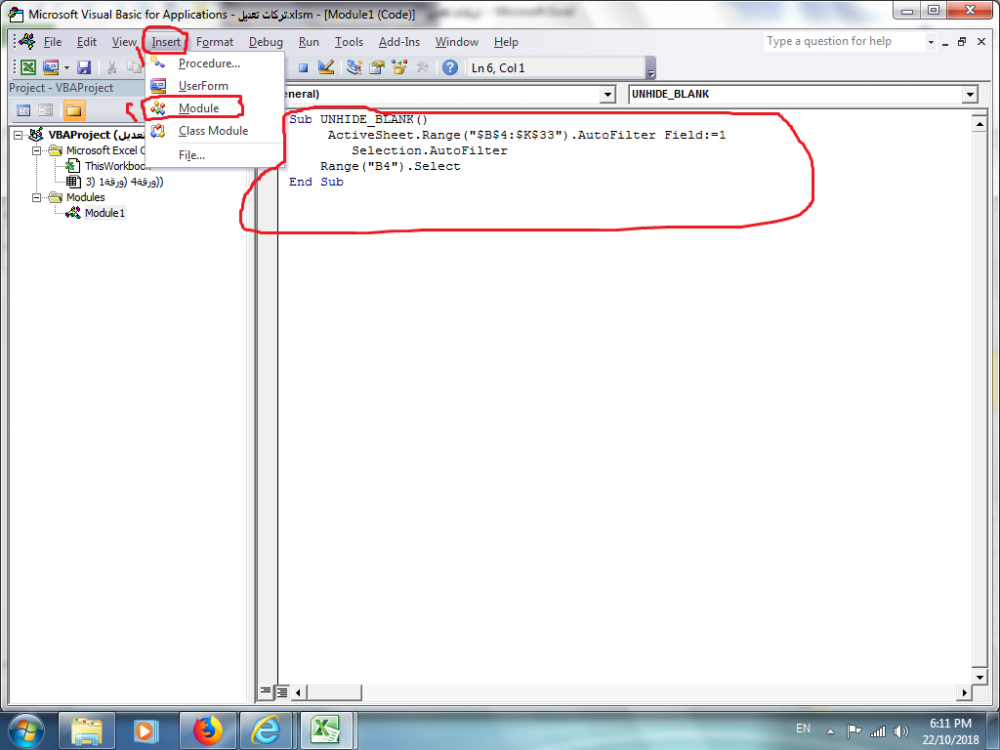Select ThisWorkbook in project tree
The width and height of the screenshot is (1000, 750).
tap(117, 166)
